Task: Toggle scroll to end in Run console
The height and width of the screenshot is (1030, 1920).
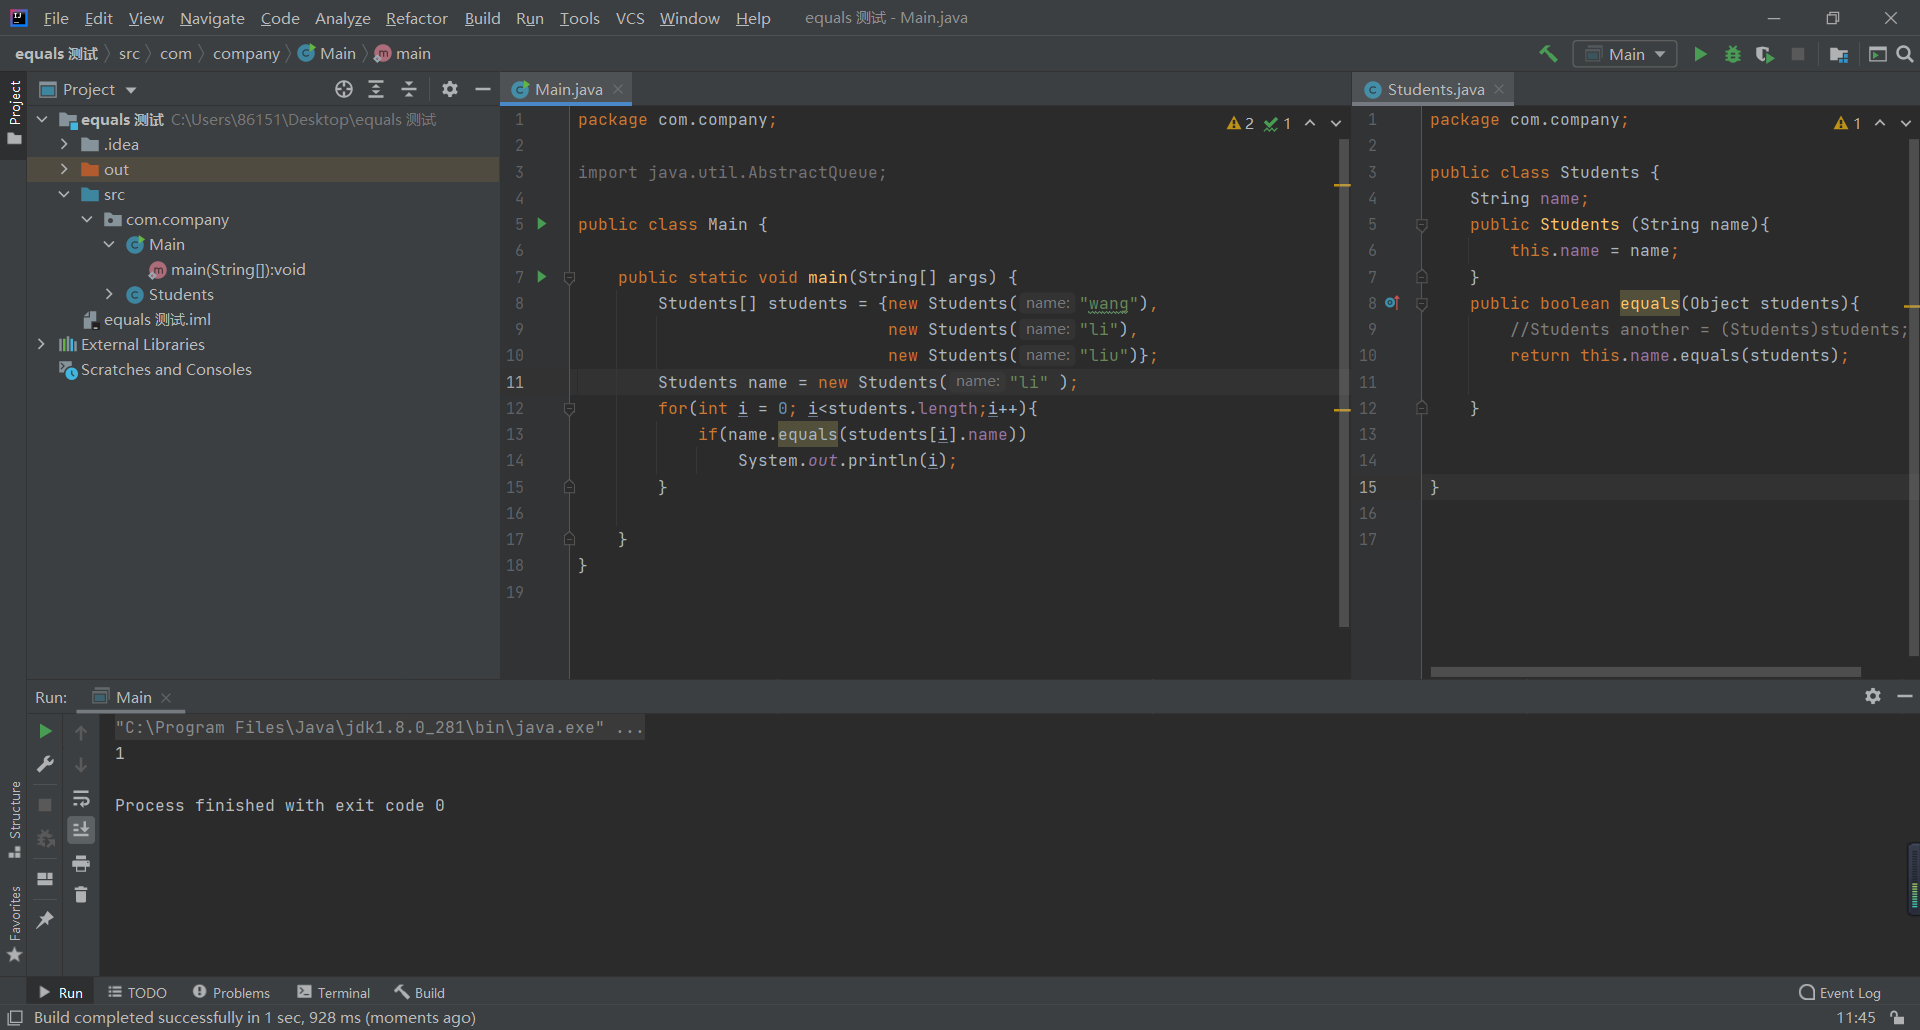Action: [81, 830]
